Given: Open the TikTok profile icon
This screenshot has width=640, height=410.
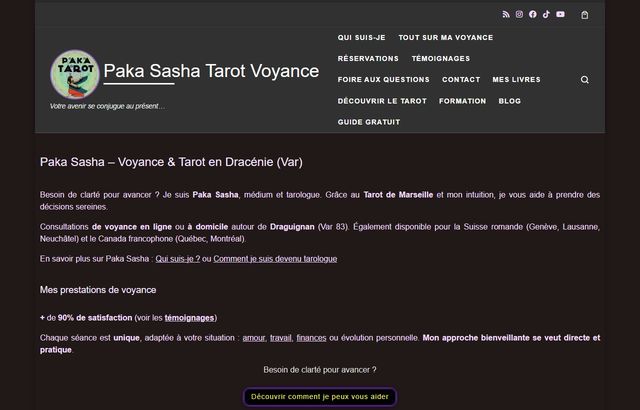Looking at the screenshot, I should pos(547,14).
